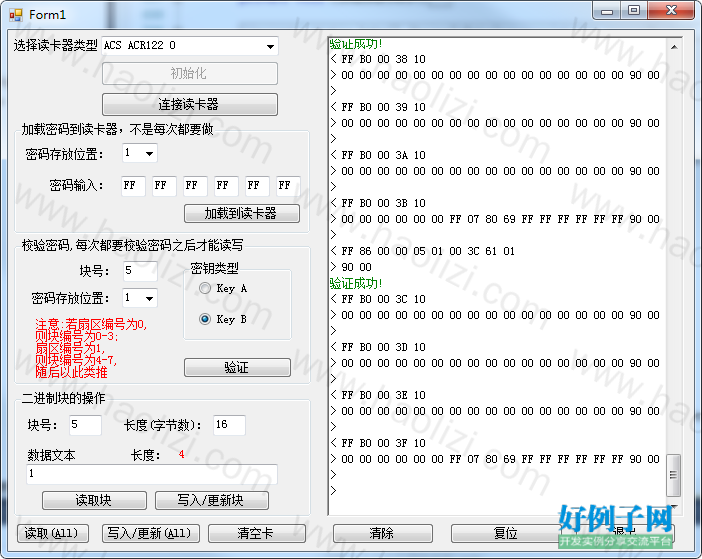Click the 读取块 button
This screenshot has width=702, height=559.
94,500
